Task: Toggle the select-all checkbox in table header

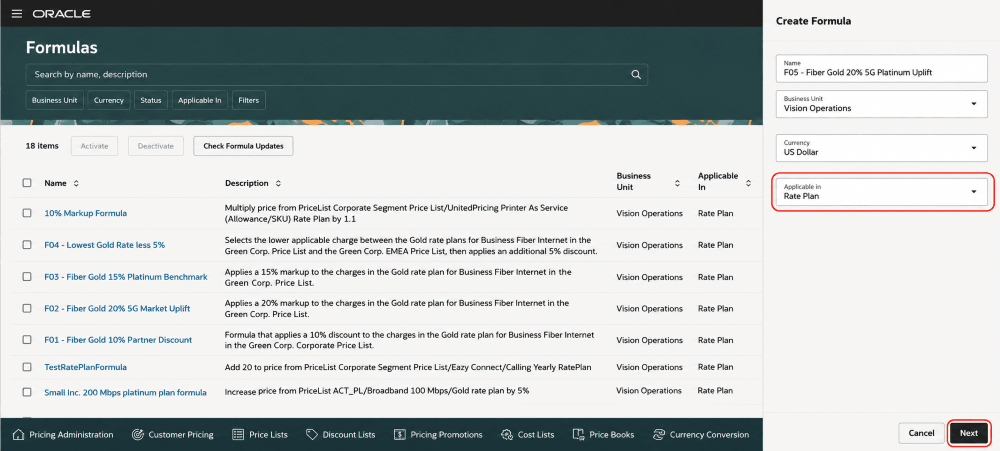Action: pyautogui.click(x=27, y=183)
